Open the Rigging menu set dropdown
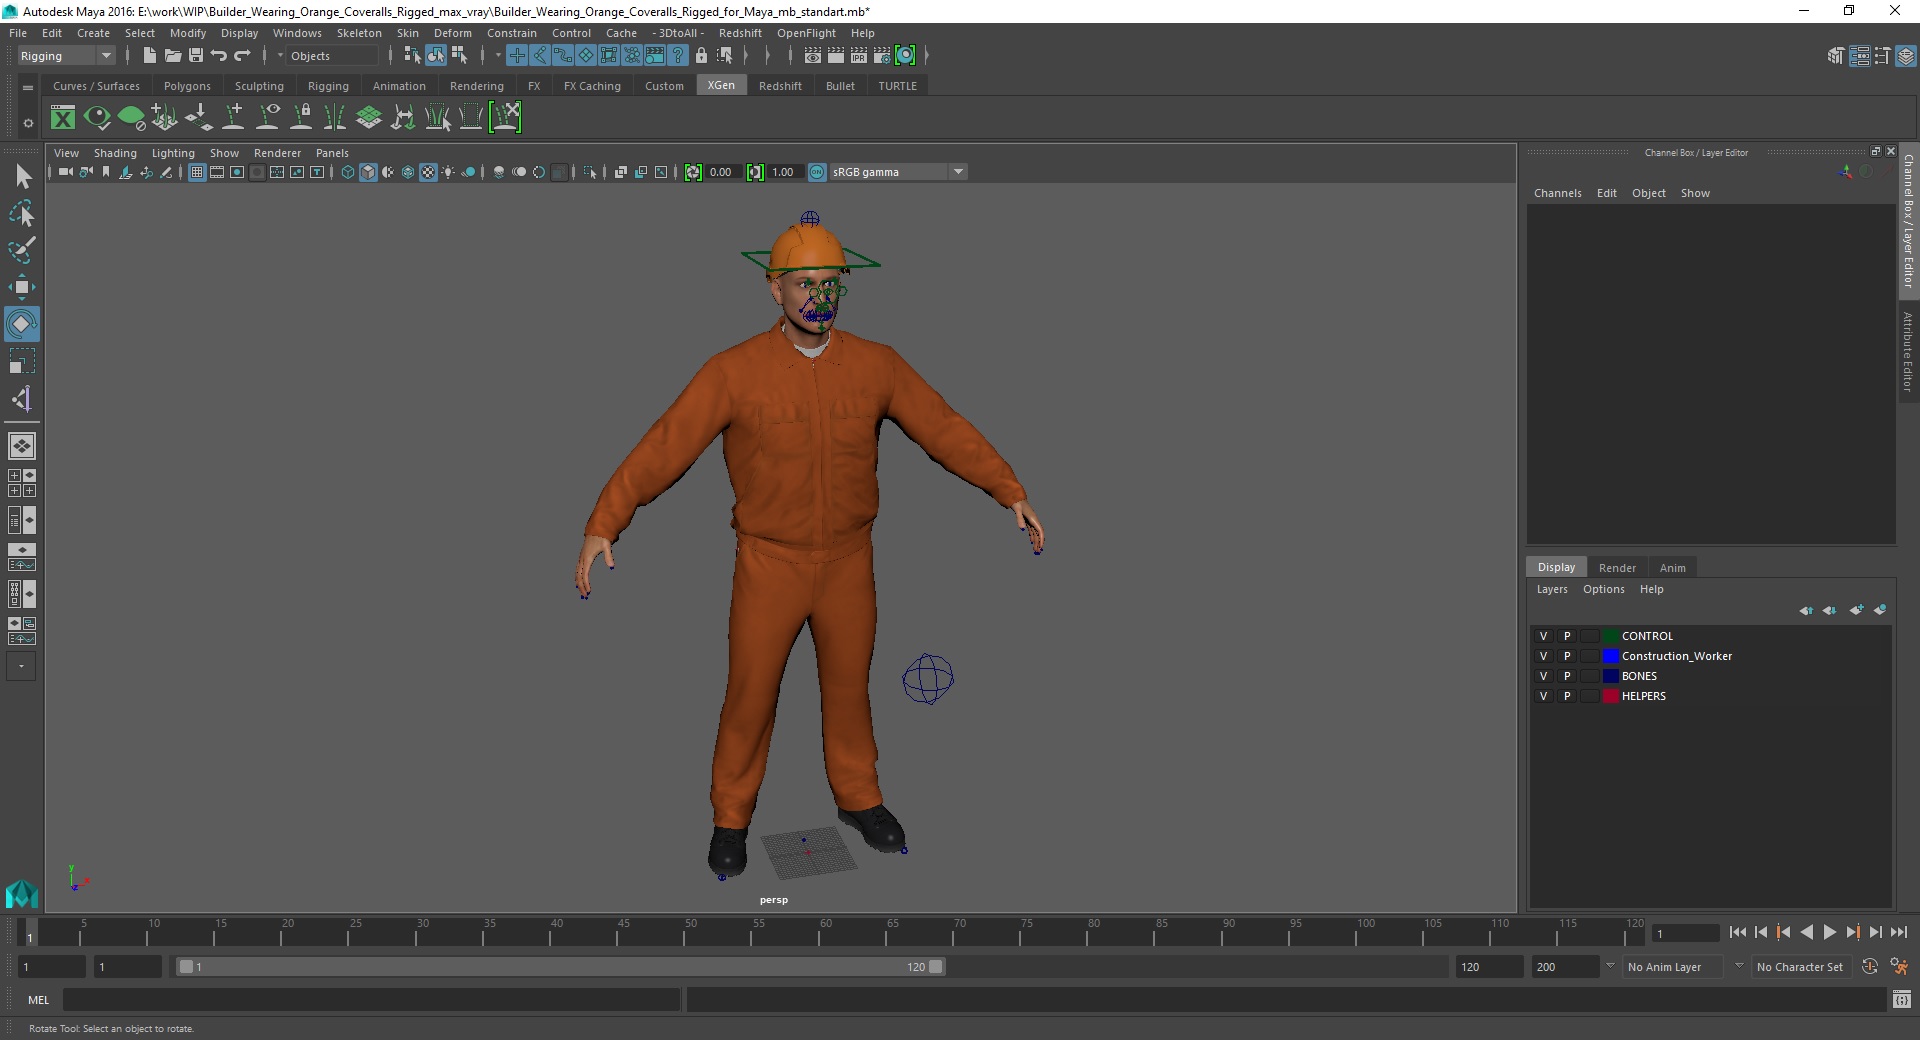This screenshot has height=1040, width=1920. (x=66, y=56)
